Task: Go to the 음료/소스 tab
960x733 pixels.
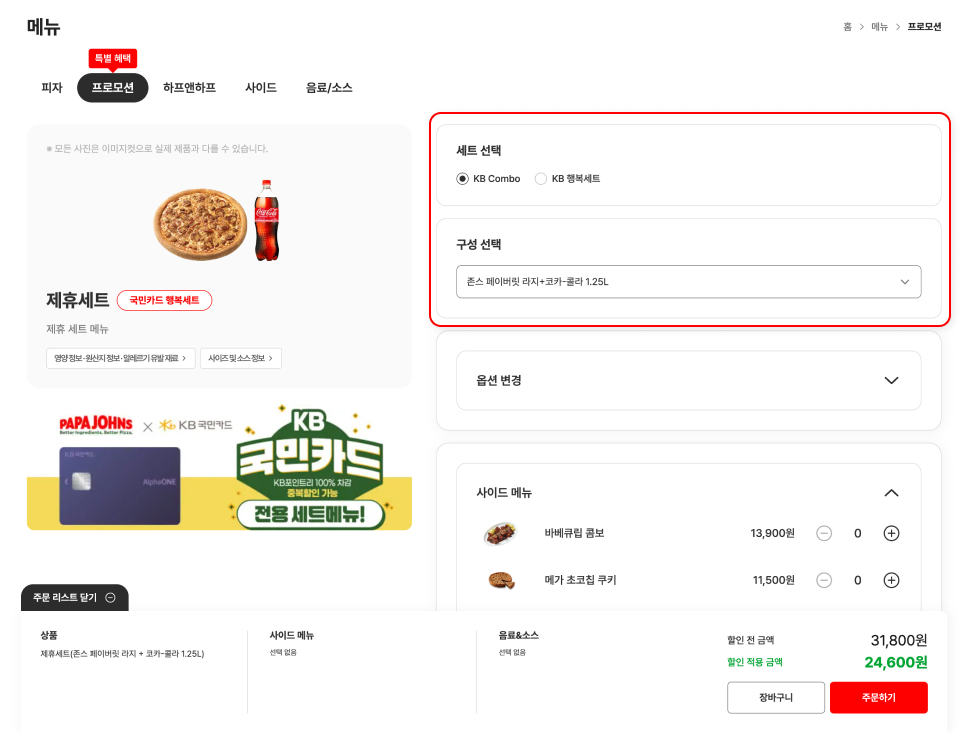Action: 329,88
